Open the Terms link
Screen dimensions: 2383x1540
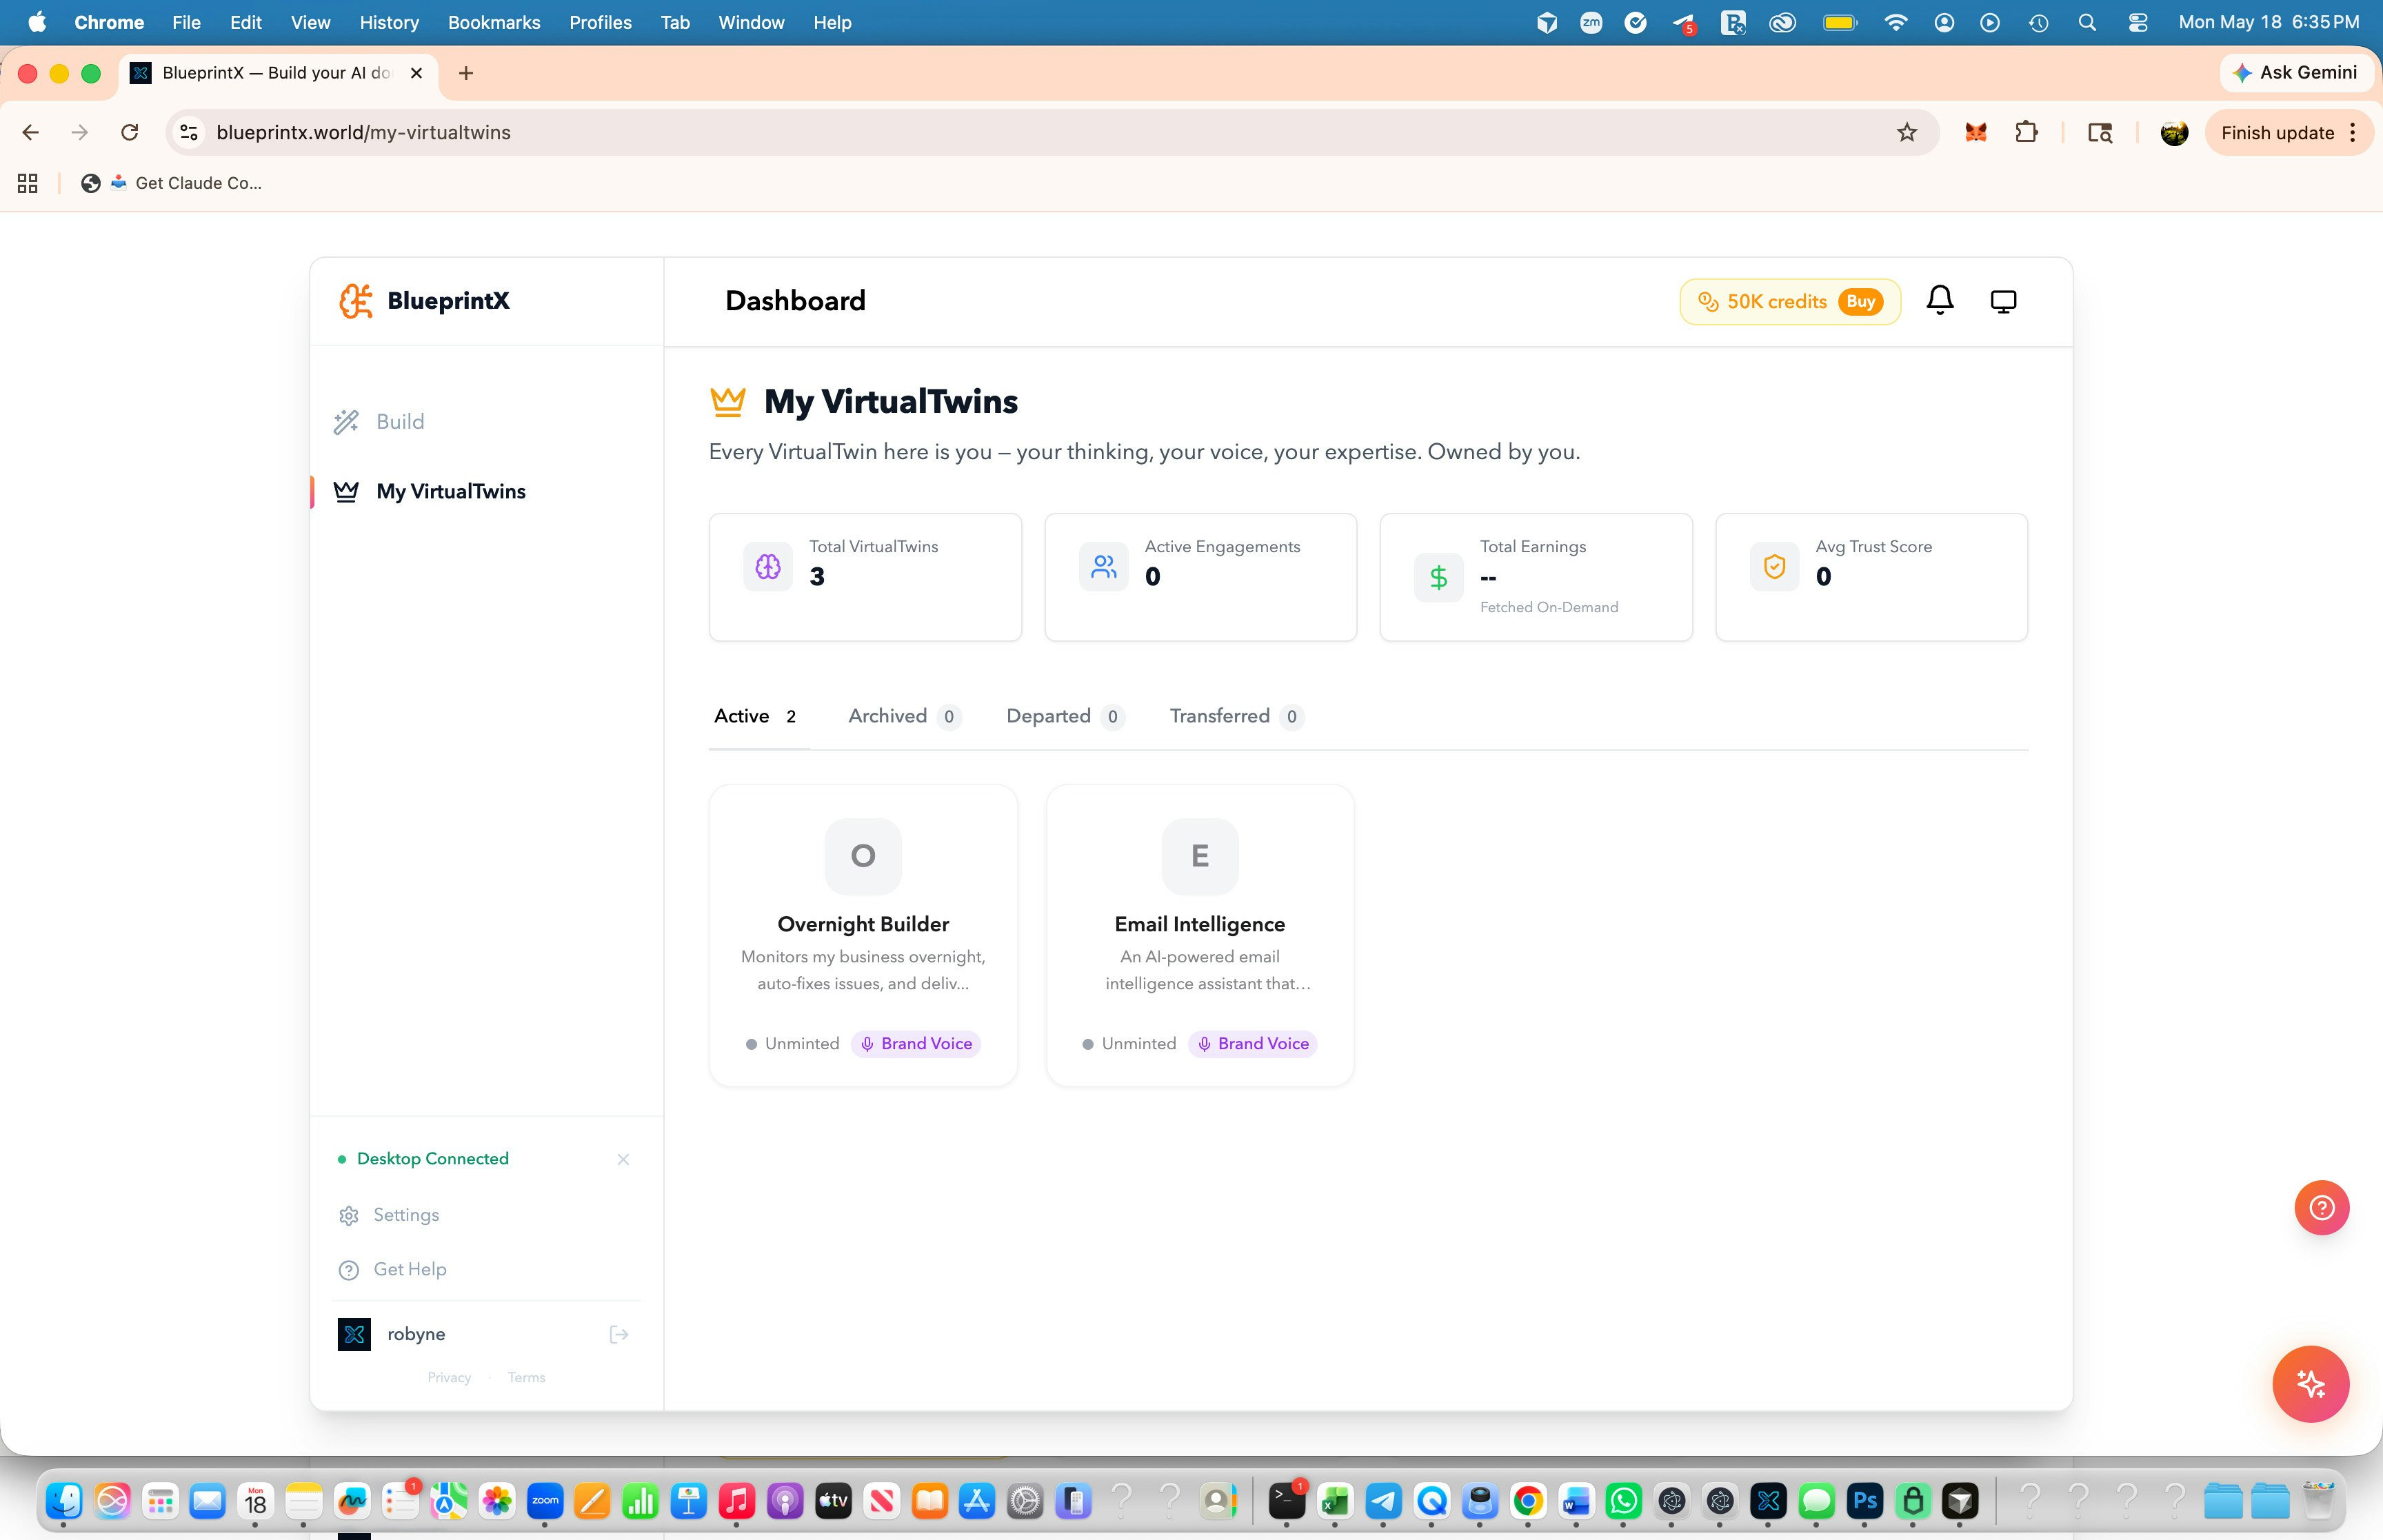point(526,1378)
